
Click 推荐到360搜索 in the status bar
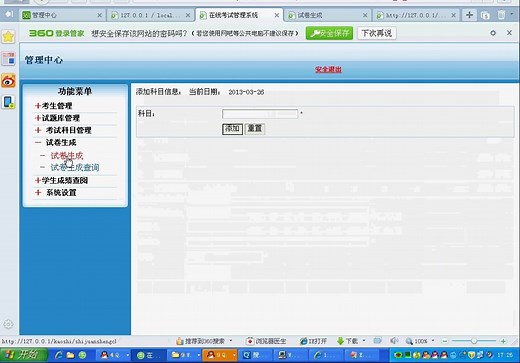[x=200, y=341]
